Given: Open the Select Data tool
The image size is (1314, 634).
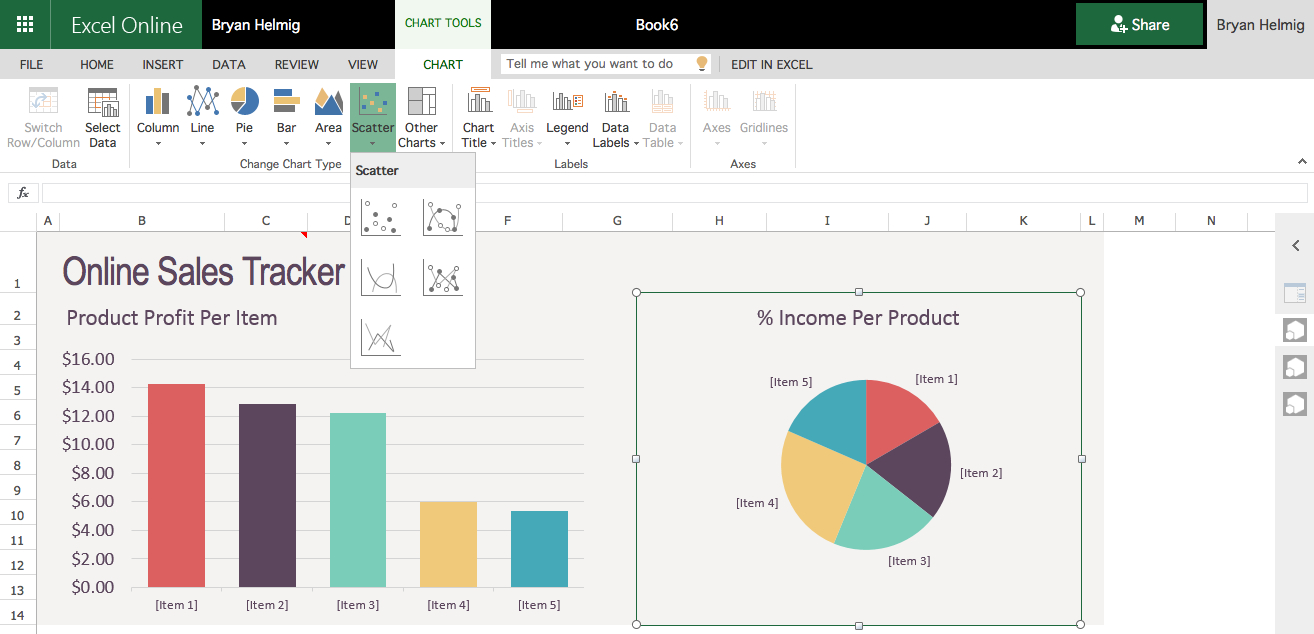Looking at the screenshot, I should click(x=102, y=115).
